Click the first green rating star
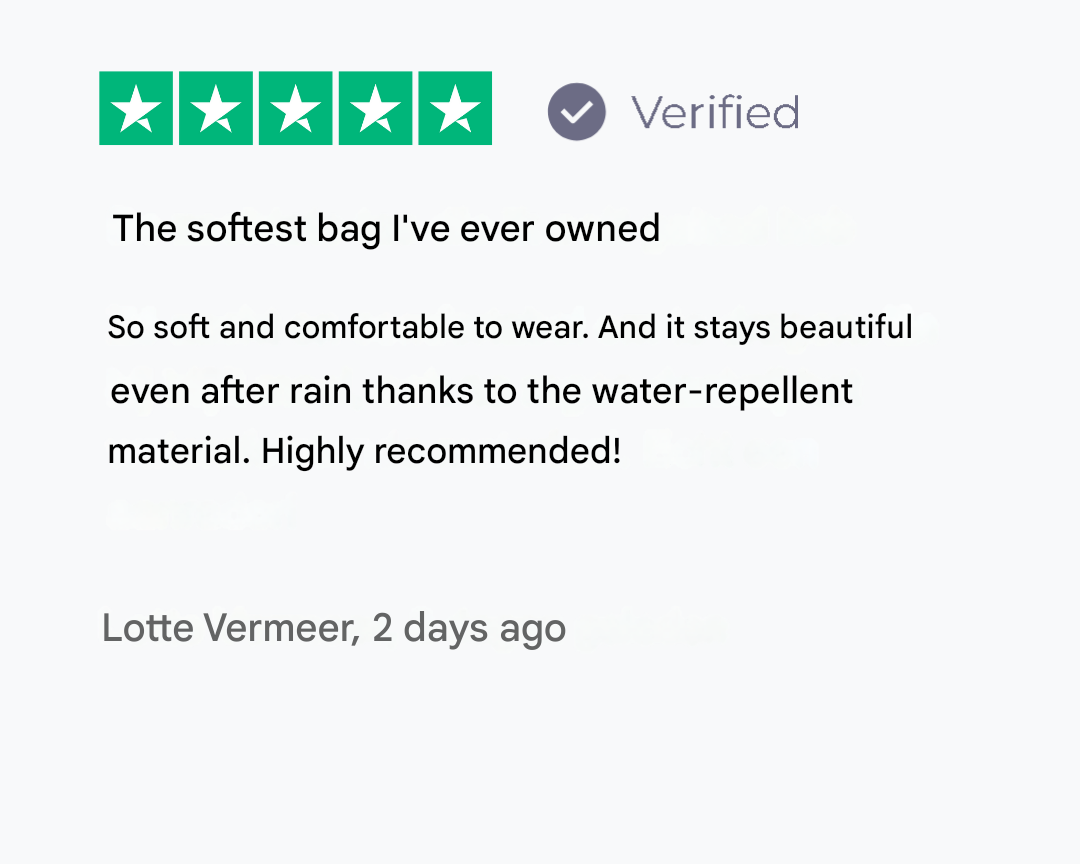1080x864 pixels. tap(136, 109)
